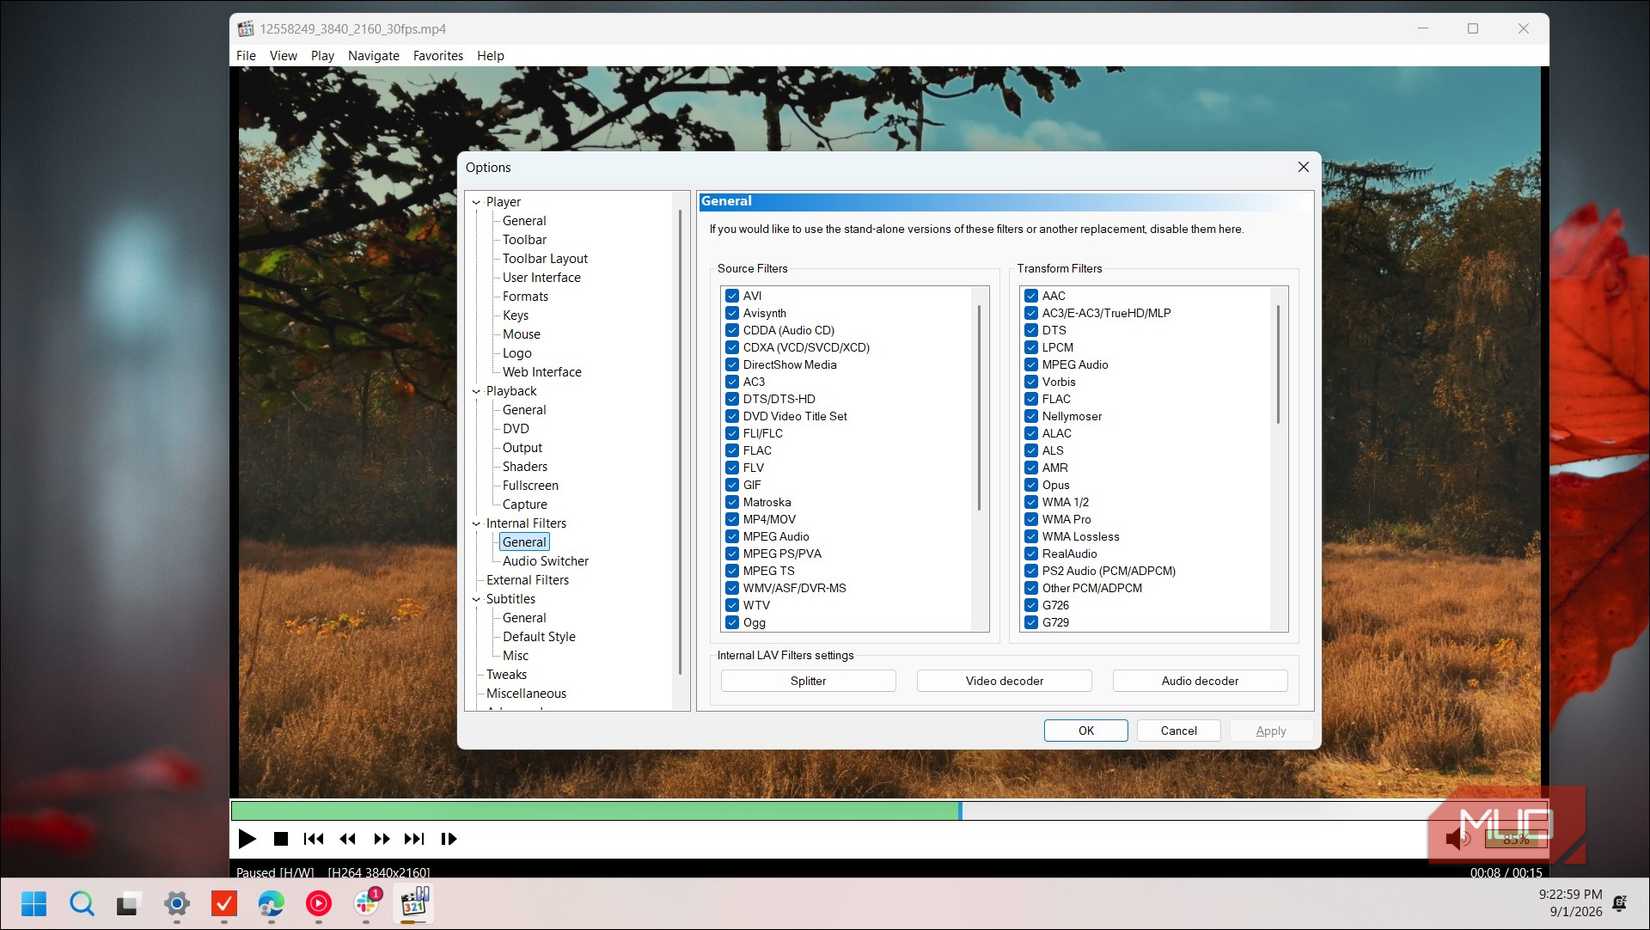This screenshot has height=930, width=1650.
Task: Open the Favorites menu
Action: (438, 56)
